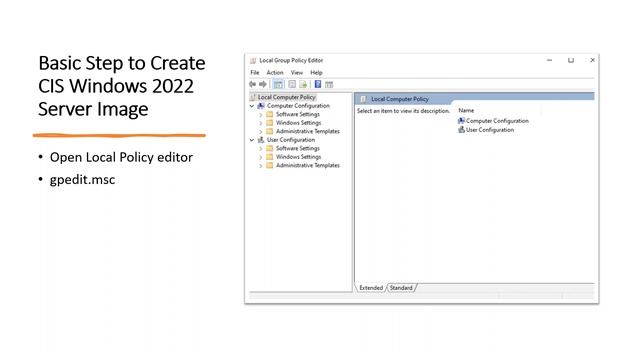Viewport: 640px width, 360px height.
Task: Click the Properties toolbar icon
Action: click(x=292, y=84)
